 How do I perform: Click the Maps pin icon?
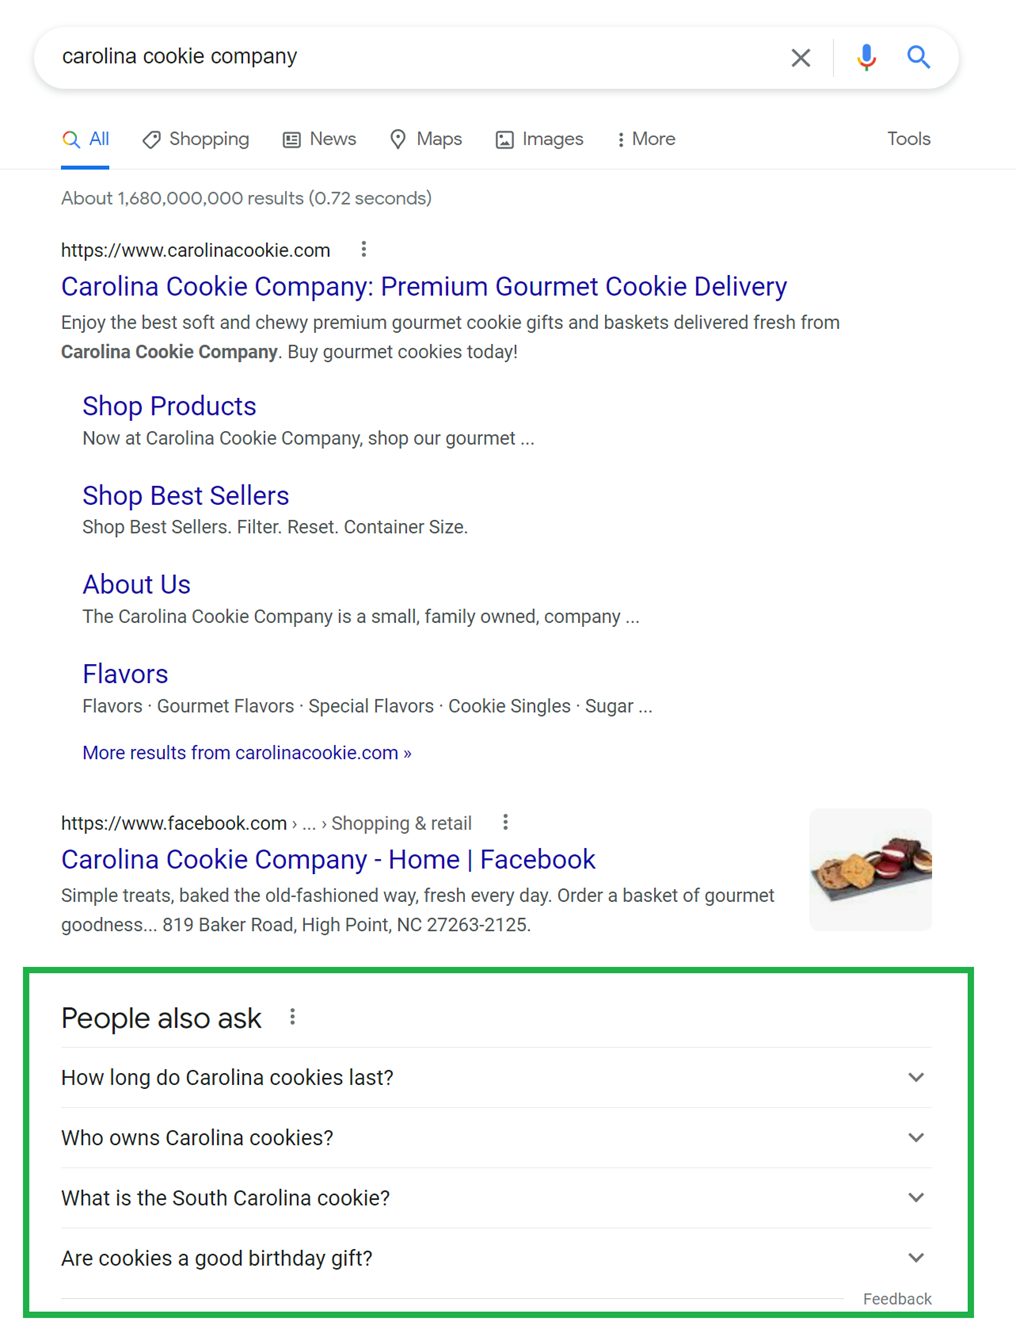coord(398,139)
